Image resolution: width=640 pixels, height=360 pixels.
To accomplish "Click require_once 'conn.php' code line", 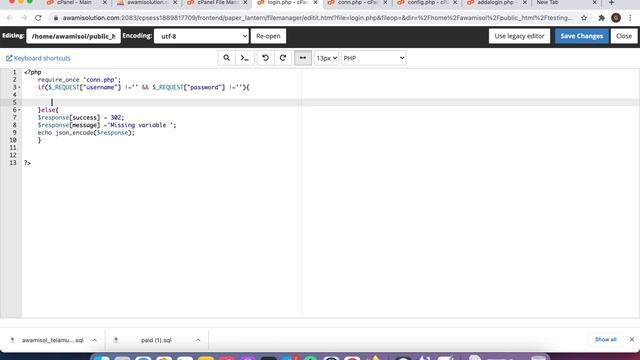I will tap(79, 80).
